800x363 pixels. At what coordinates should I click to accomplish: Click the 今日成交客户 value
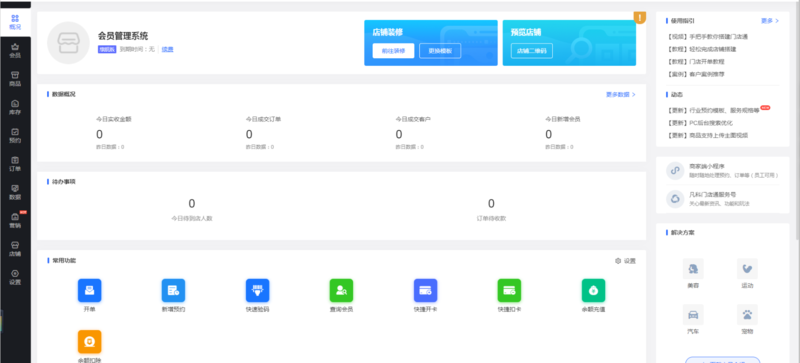click(x=399, y=134)
